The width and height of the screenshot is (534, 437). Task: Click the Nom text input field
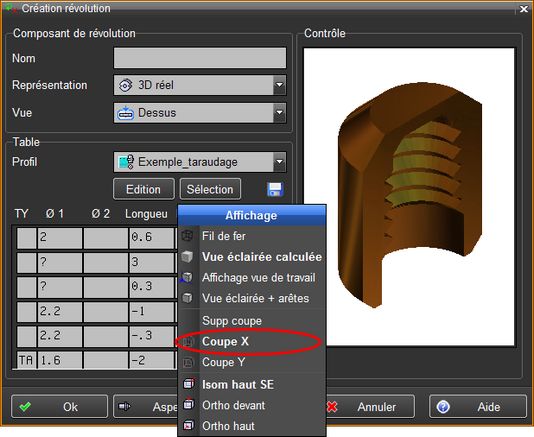pyautogui.click(x=200, y=58)
